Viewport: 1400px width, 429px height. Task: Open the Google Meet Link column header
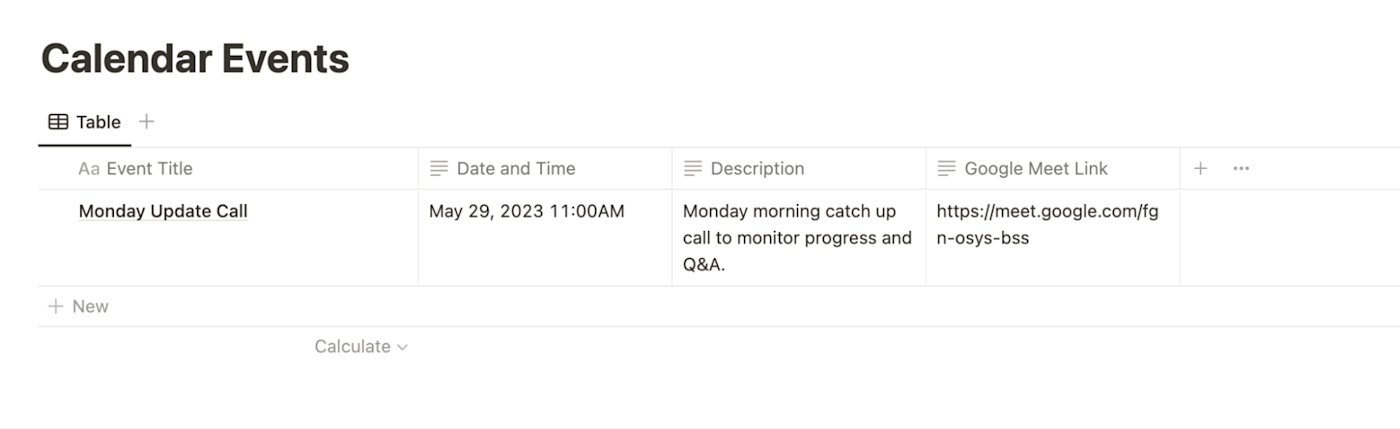click(1036, 169)
